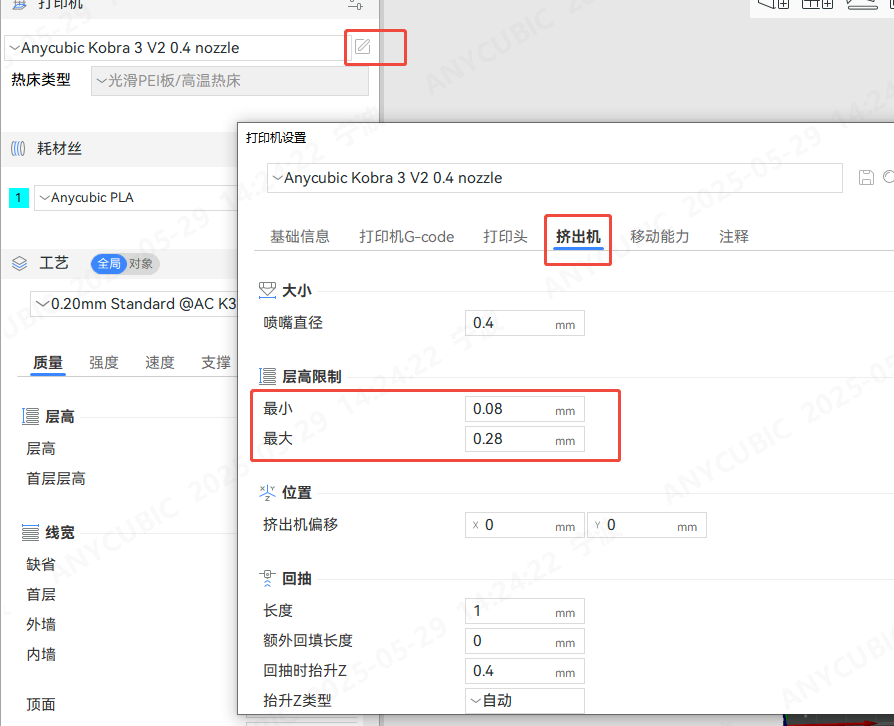Screen dimensions: 894x726
Task: Switch to the 速度 tab in sidebar
Action: coord(160,363)
